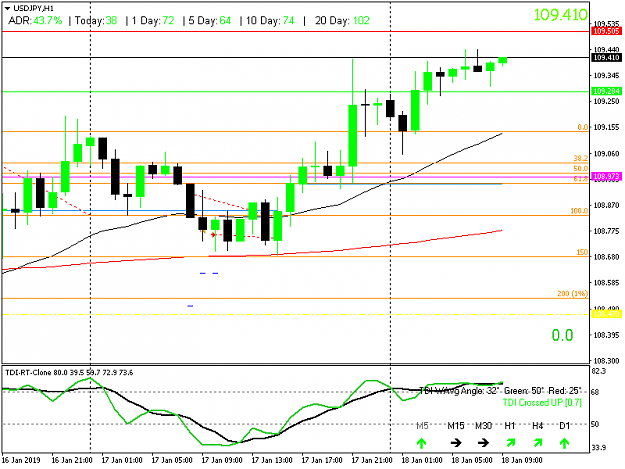Select the M30 timeframe label

pos(483,426)
